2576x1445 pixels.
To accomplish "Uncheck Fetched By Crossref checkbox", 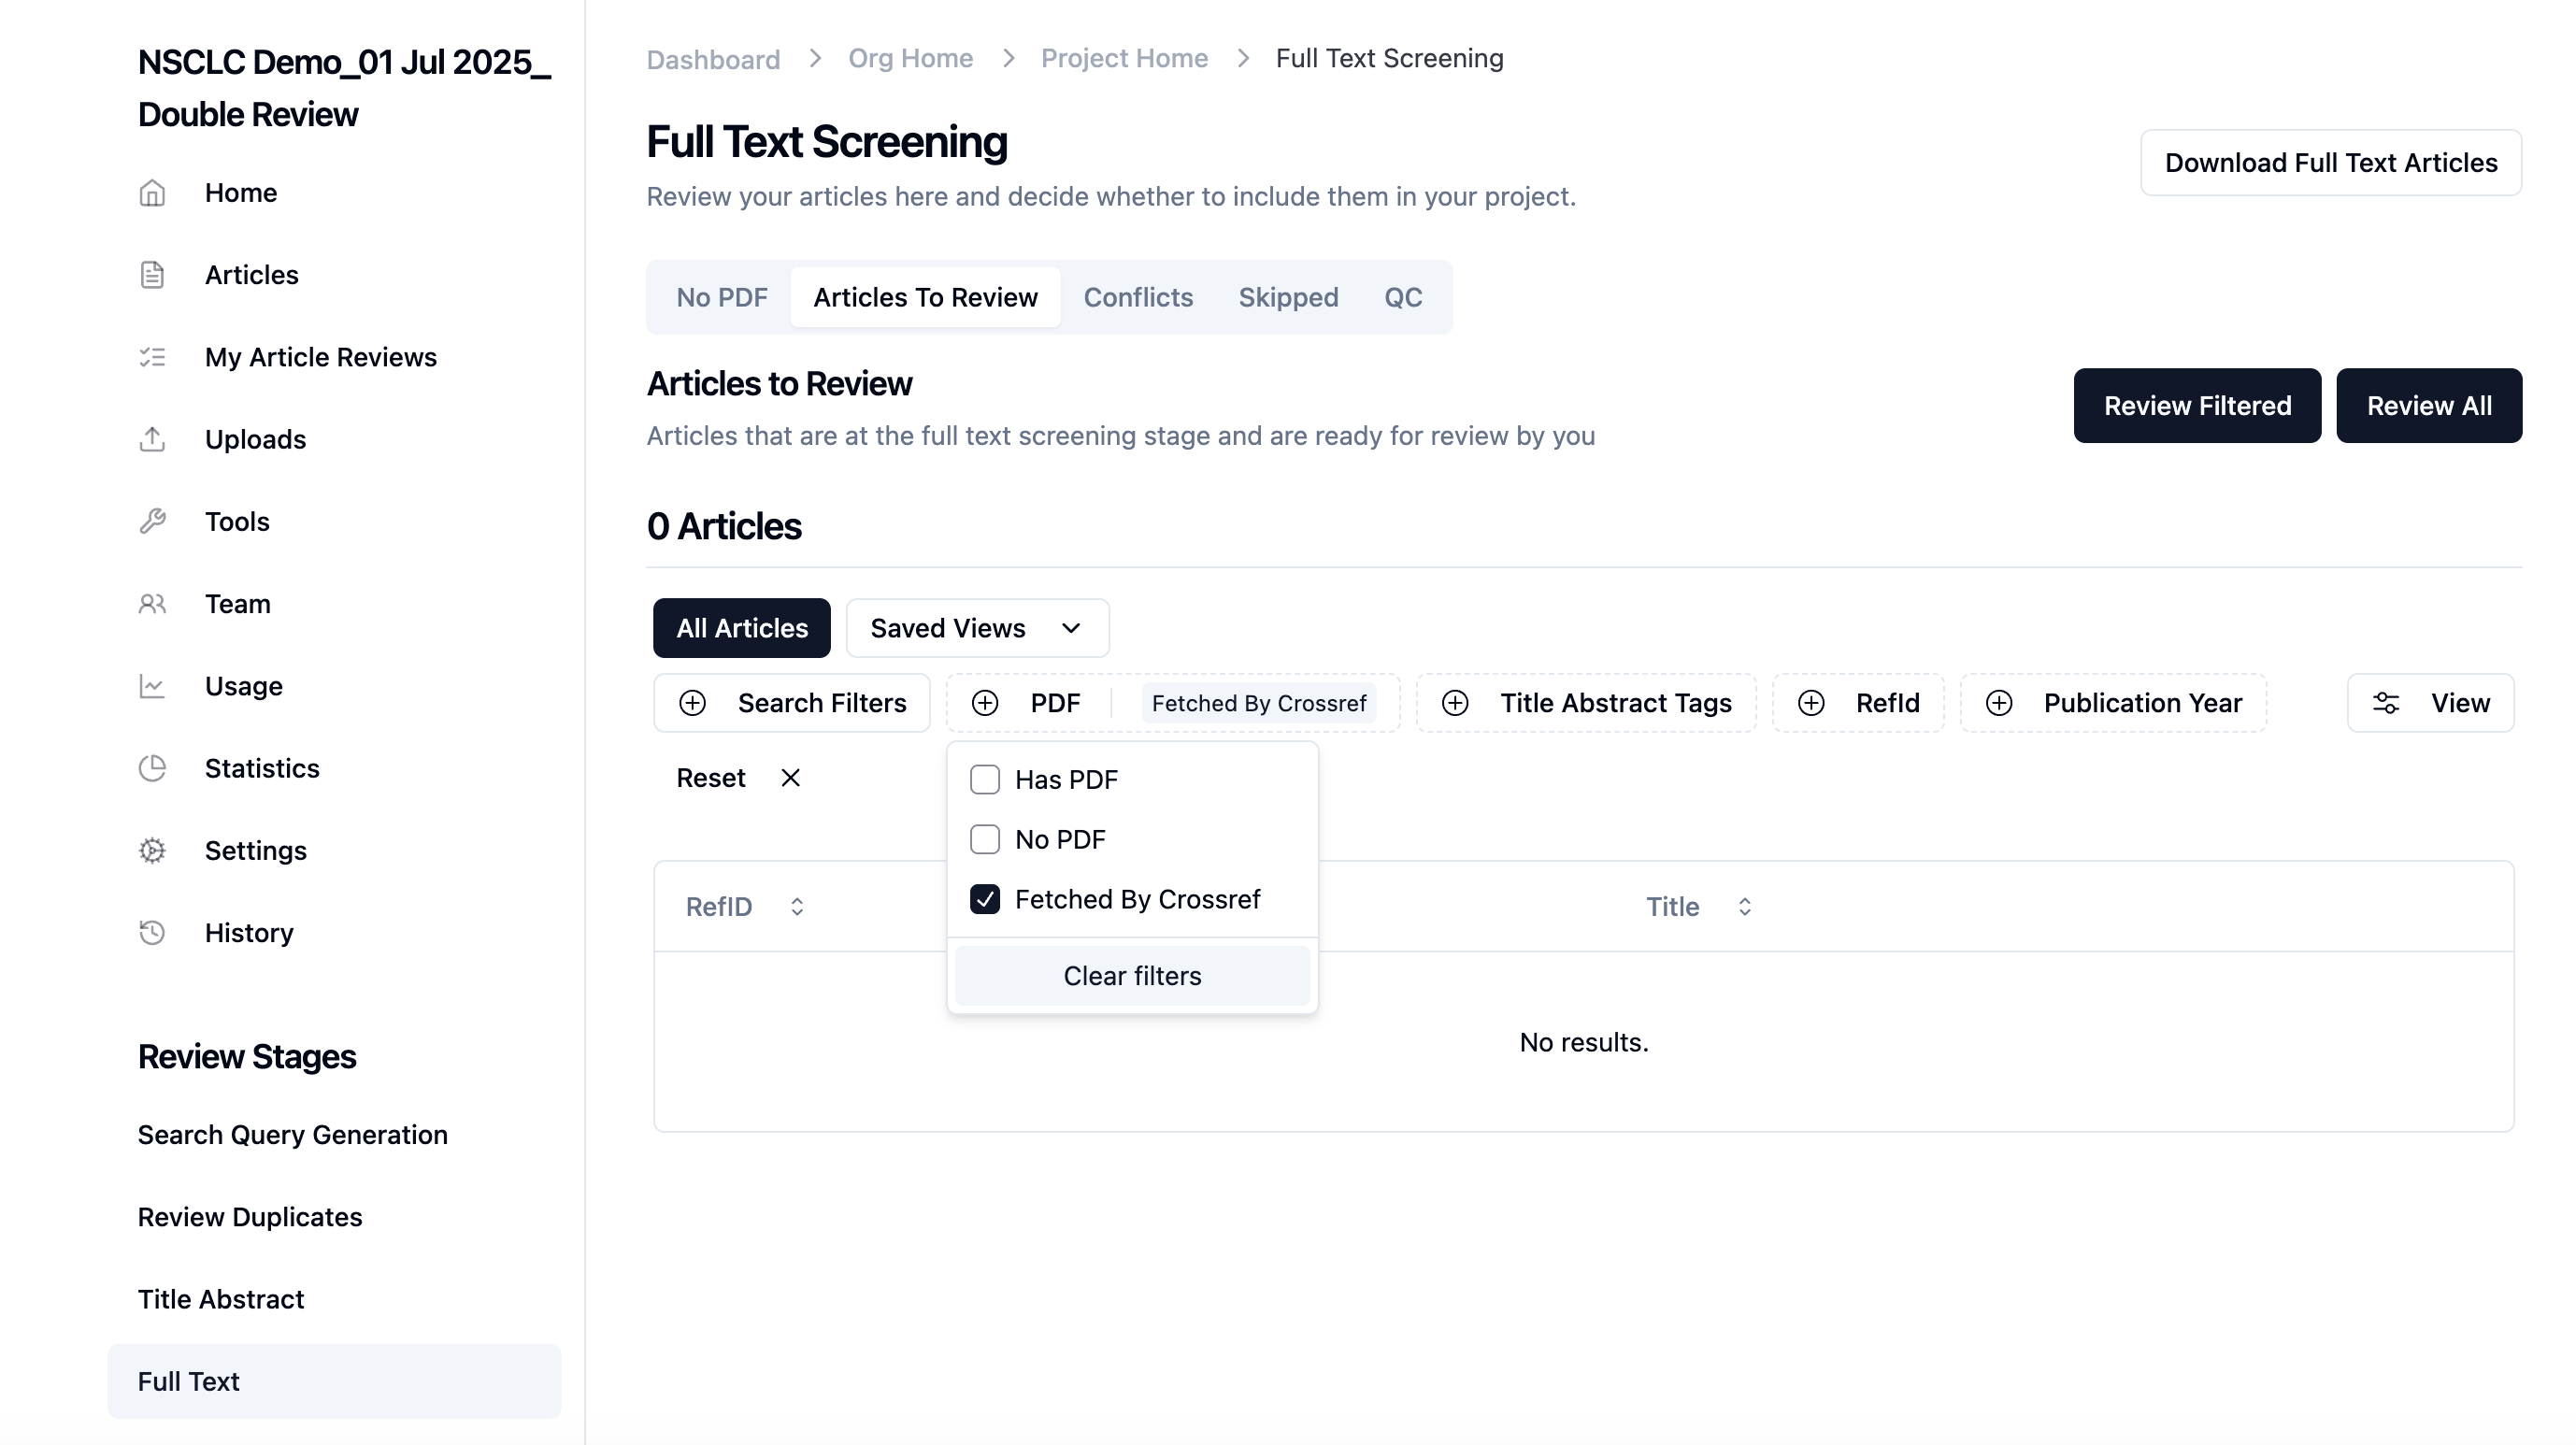I will [985, 899].
